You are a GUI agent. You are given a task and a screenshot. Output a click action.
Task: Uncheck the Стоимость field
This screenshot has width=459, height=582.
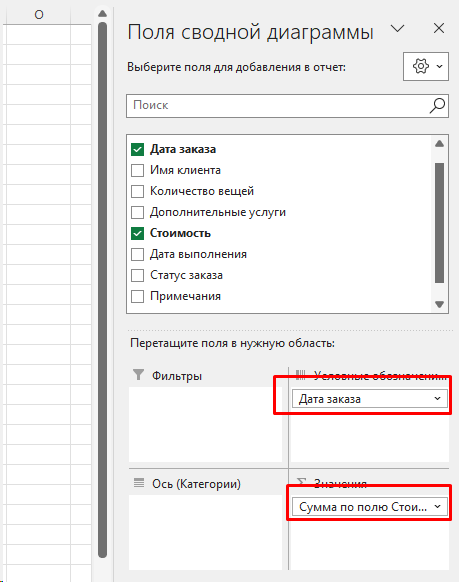click(137, 233)
